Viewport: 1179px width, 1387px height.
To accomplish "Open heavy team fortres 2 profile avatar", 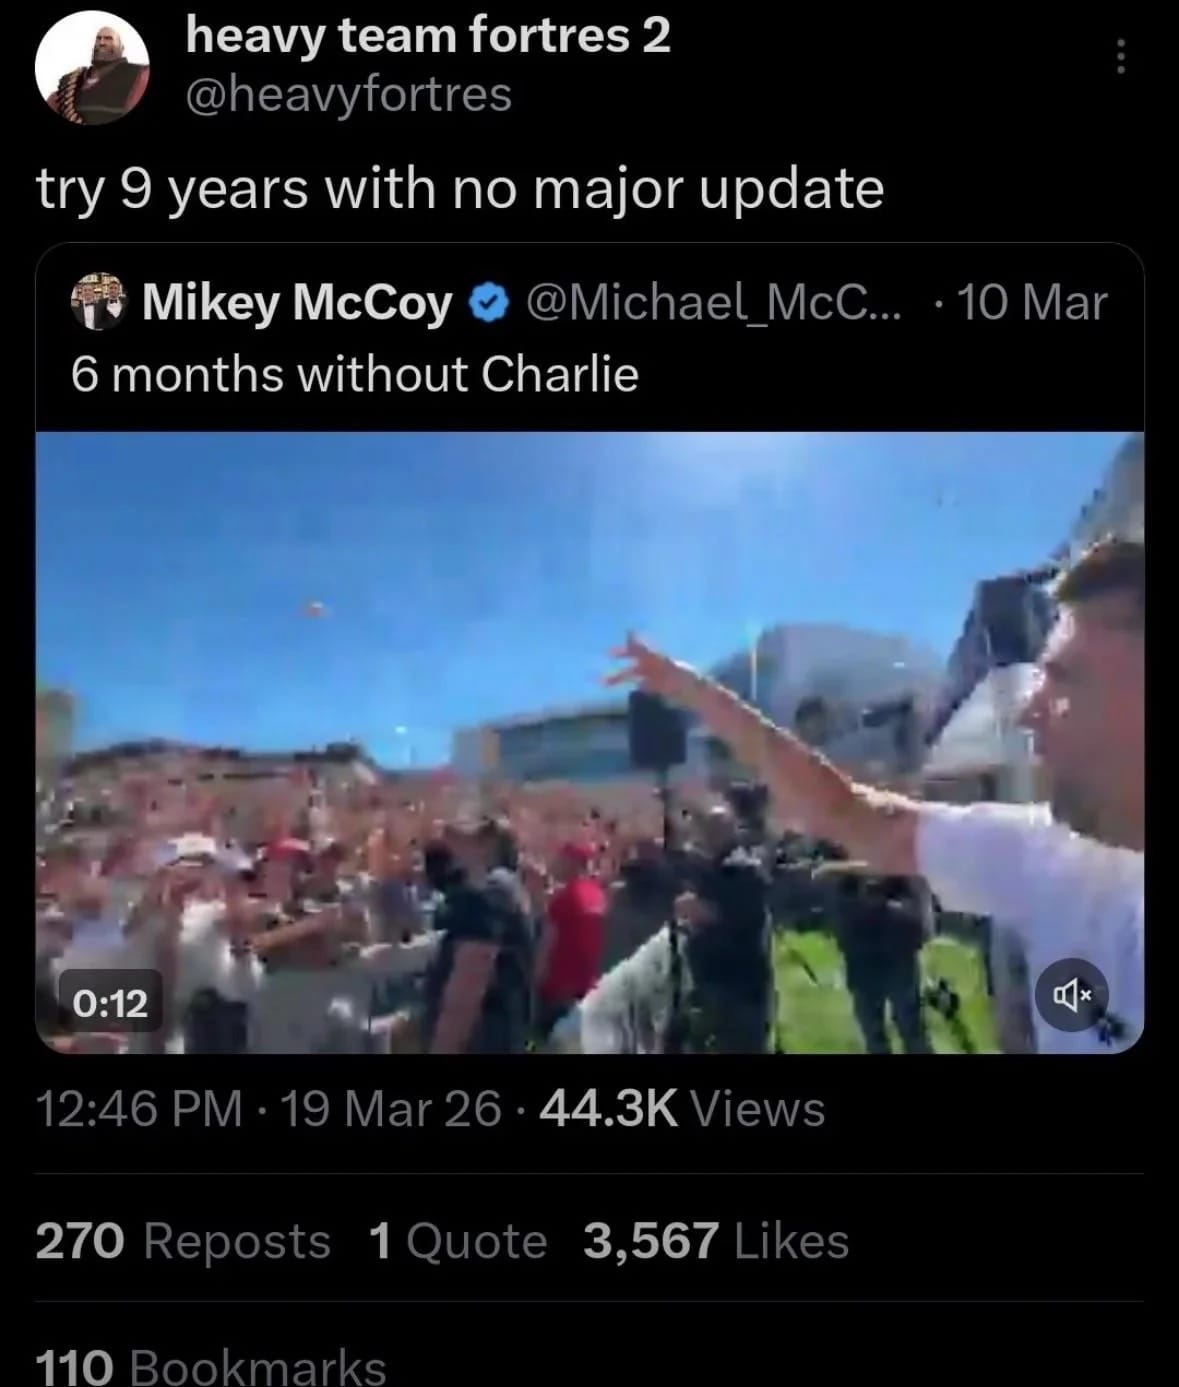I will 92,67.
